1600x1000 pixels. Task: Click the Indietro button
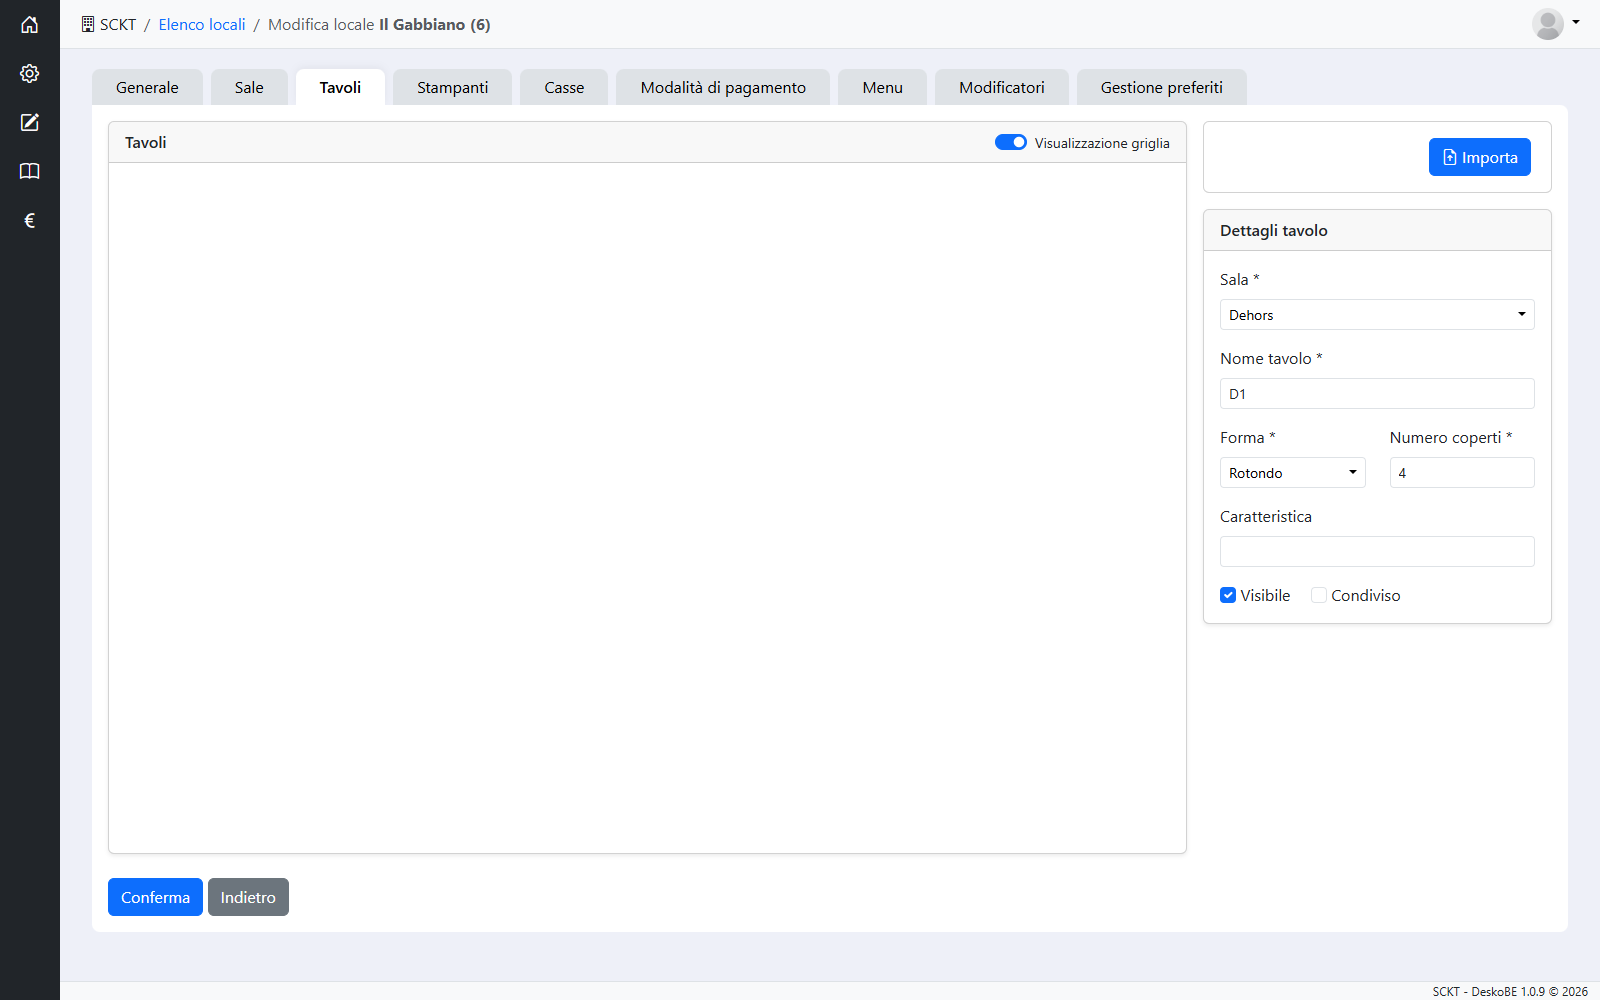[x=248, y=897]
